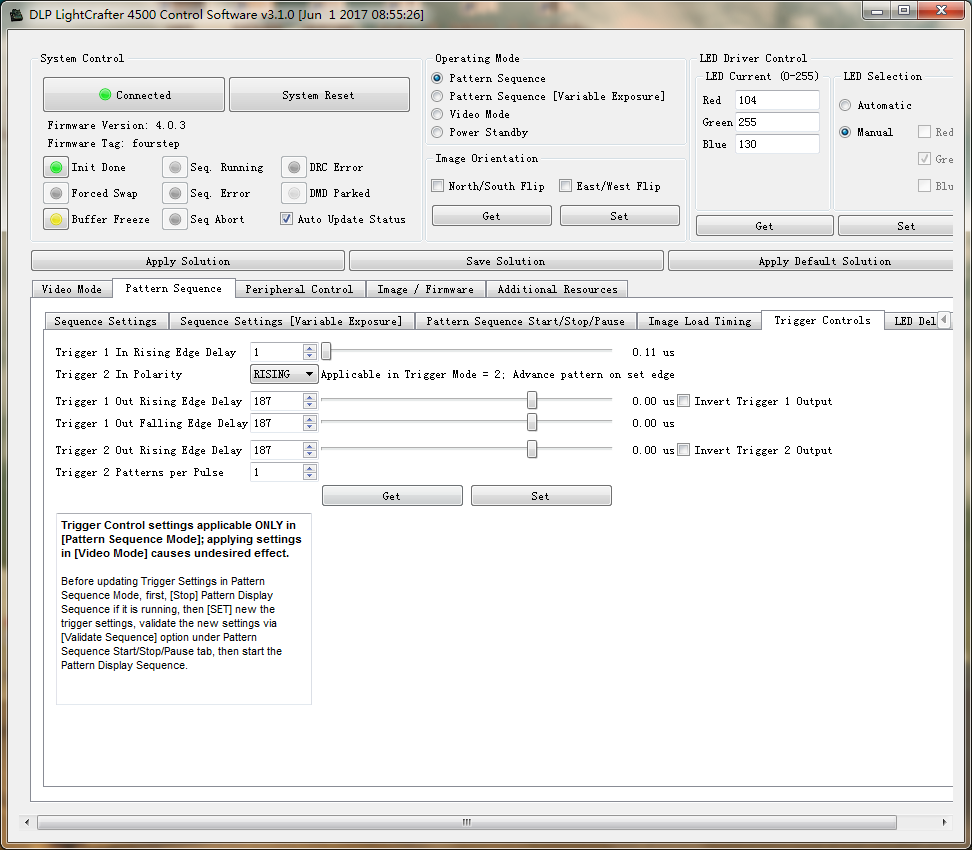Click the Init Done status indicator

(x=56, y=167)
